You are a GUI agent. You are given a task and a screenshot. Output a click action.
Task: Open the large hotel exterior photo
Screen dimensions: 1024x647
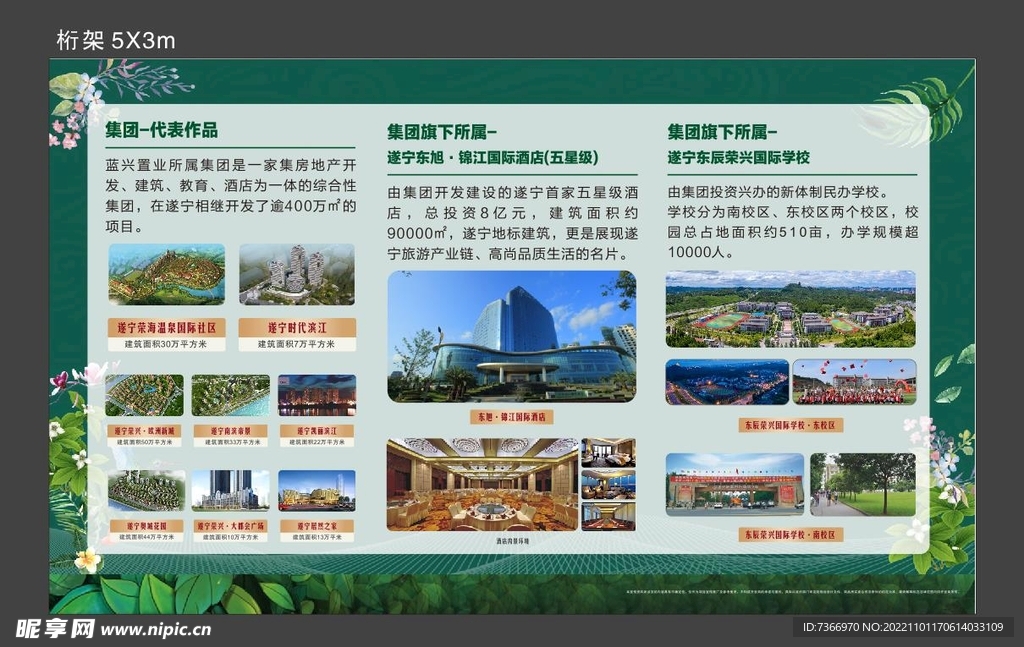512,336
